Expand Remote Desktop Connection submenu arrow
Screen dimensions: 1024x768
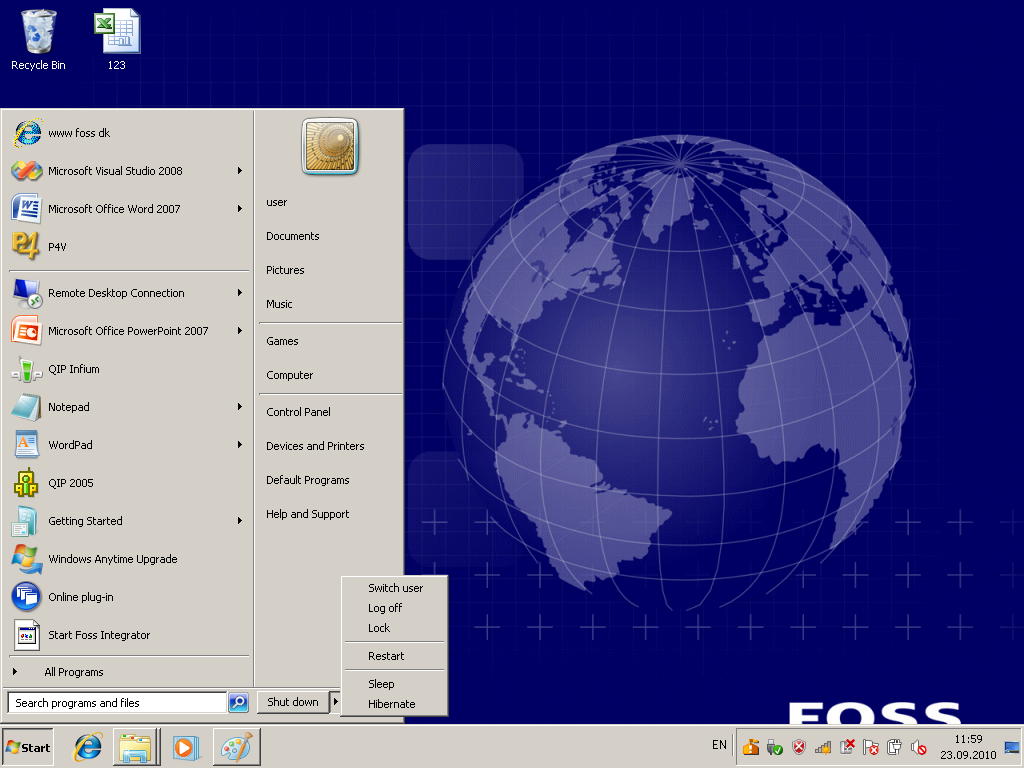[x=240, y=293]
